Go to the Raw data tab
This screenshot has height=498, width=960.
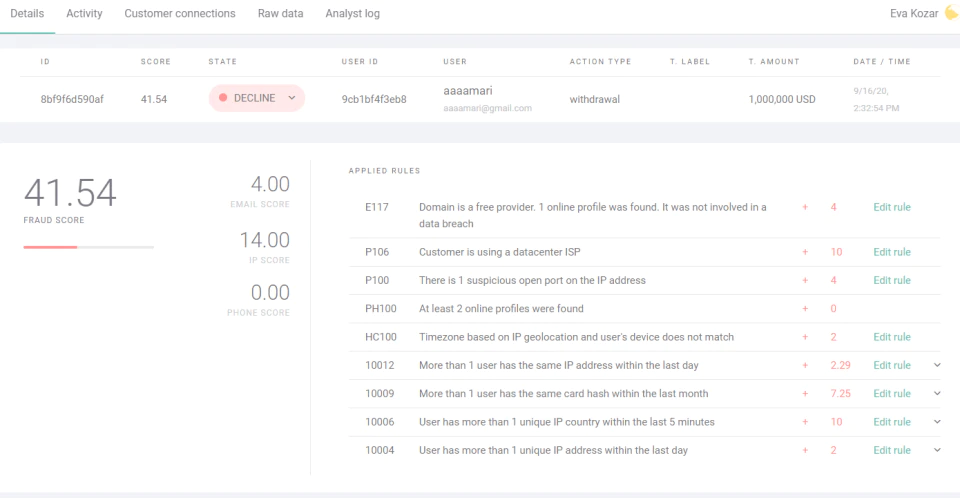click(280, 13)
